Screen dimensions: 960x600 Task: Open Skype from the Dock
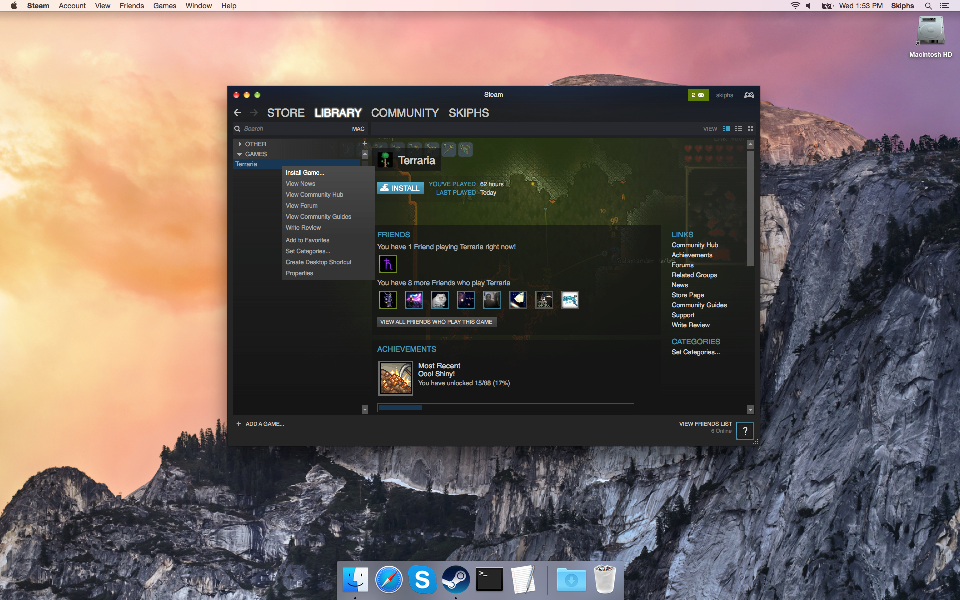click(x=422, y=579)
